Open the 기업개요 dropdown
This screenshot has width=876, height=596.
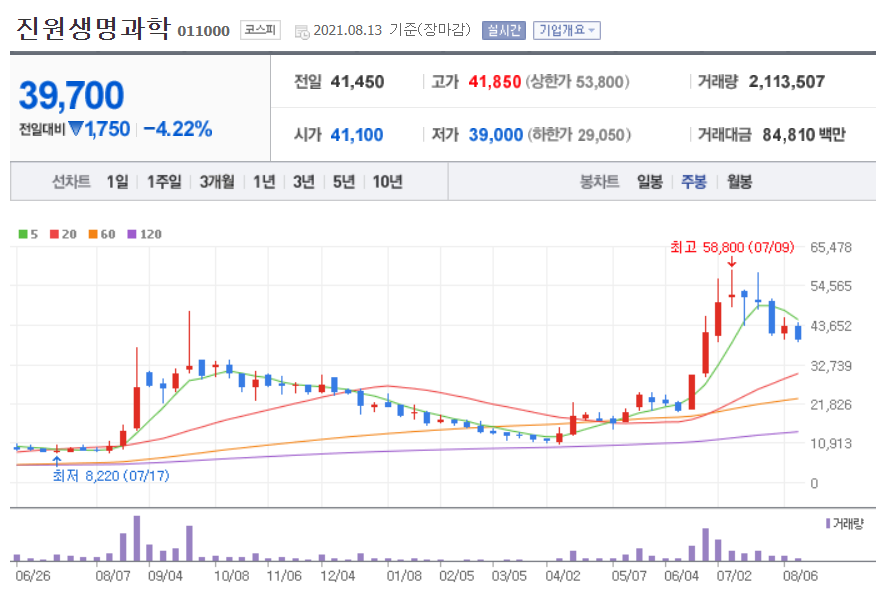pos(566,30)
